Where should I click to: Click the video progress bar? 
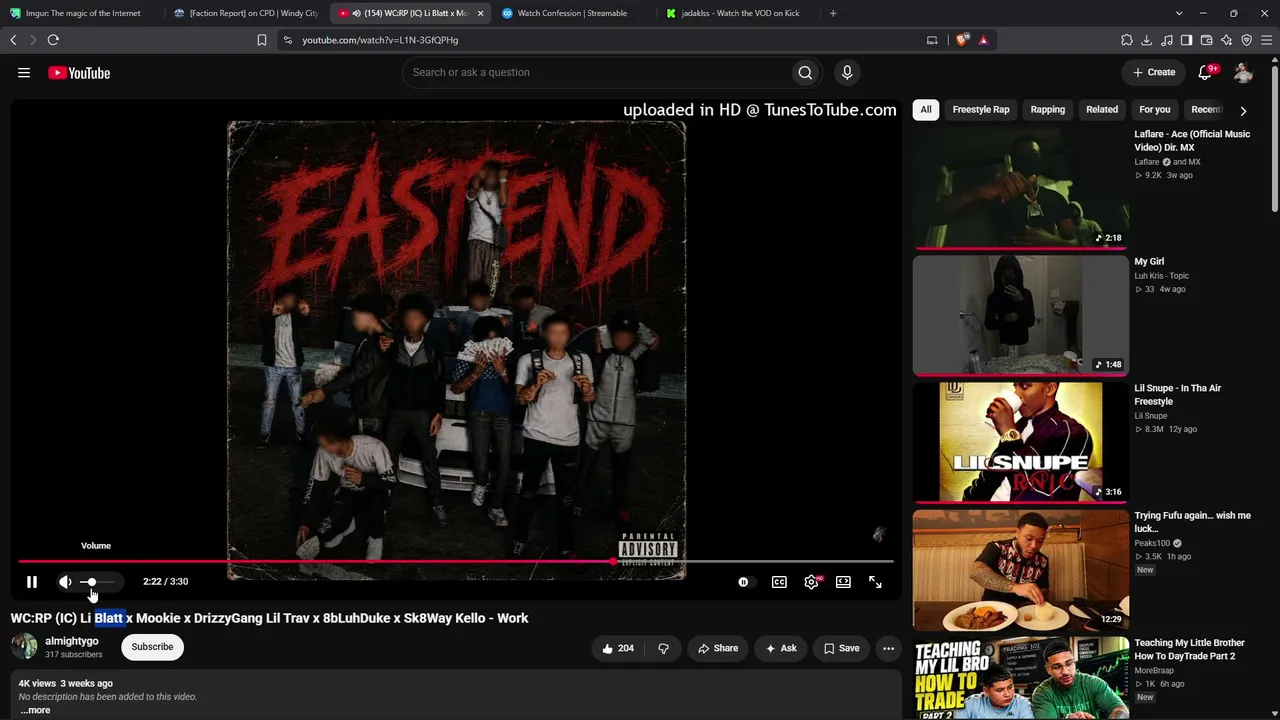coord(456,561)
